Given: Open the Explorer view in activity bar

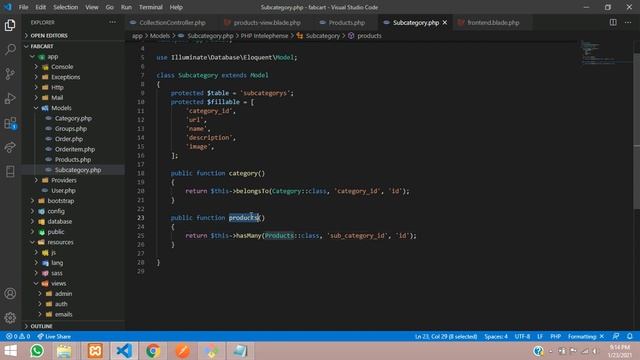Looking at the screenshot, I should click(10, 25).
